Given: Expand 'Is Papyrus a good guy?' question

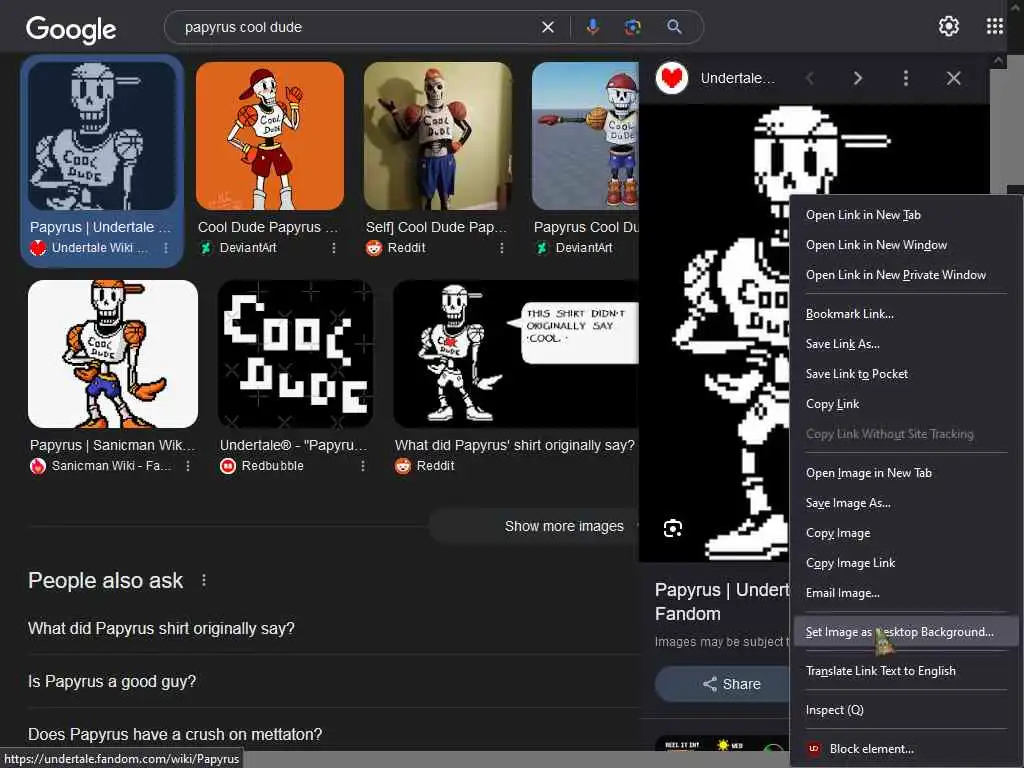Looking at the screenshot, I should (x=333, y=681).
